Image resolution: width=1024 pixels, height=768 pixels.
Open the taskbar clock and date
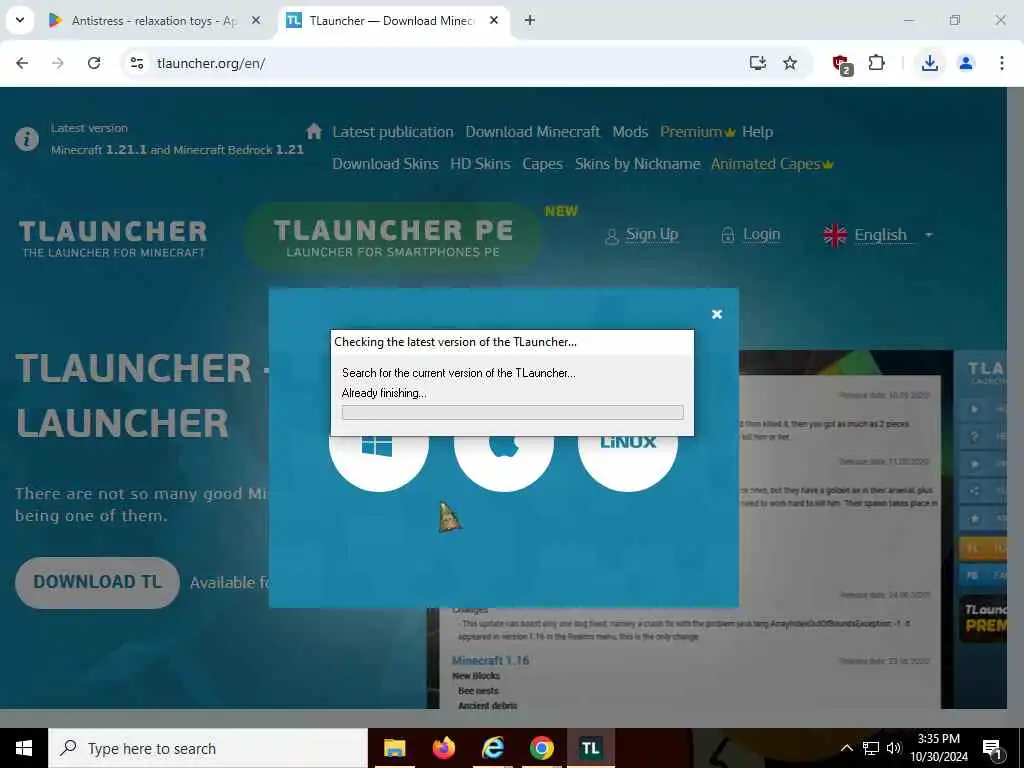pyautogui.click(x=939, y=748)
